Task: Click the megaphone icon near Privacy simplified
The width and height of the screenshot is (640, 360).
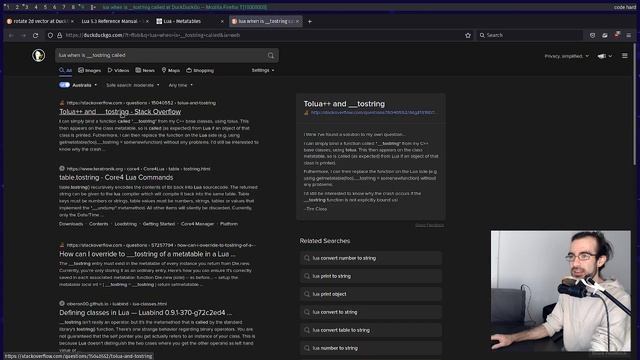Action: click(602, 56)
